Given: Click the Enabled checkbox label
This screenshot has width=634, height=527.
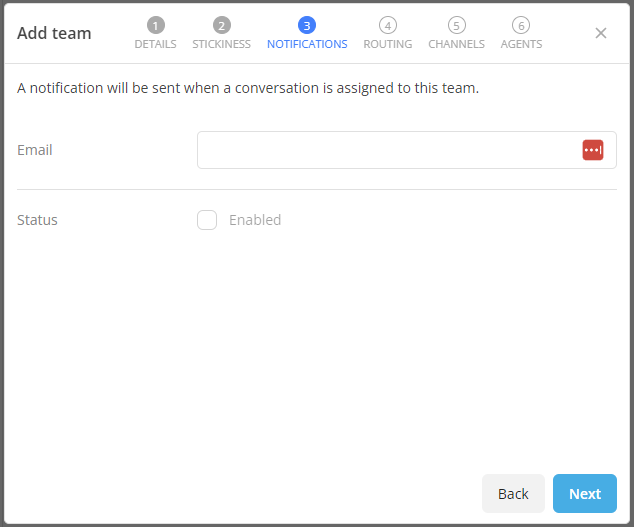Looking at the screenshot, I should coord(255,220).
